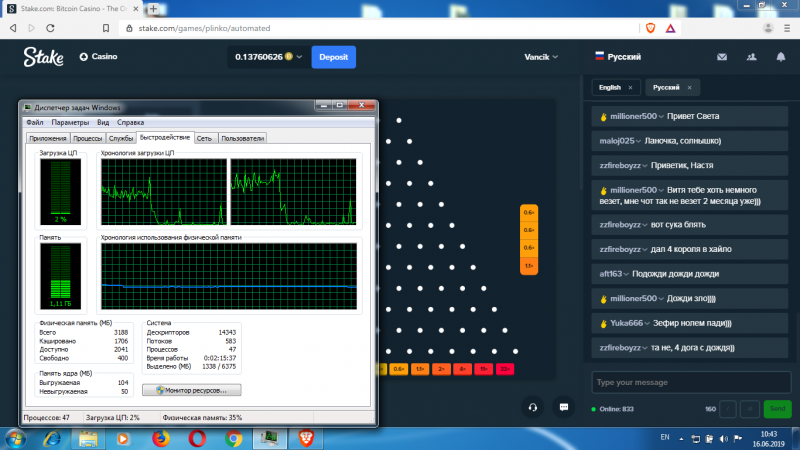
Task: Click the Deposit button
Action: coord(334,57)
